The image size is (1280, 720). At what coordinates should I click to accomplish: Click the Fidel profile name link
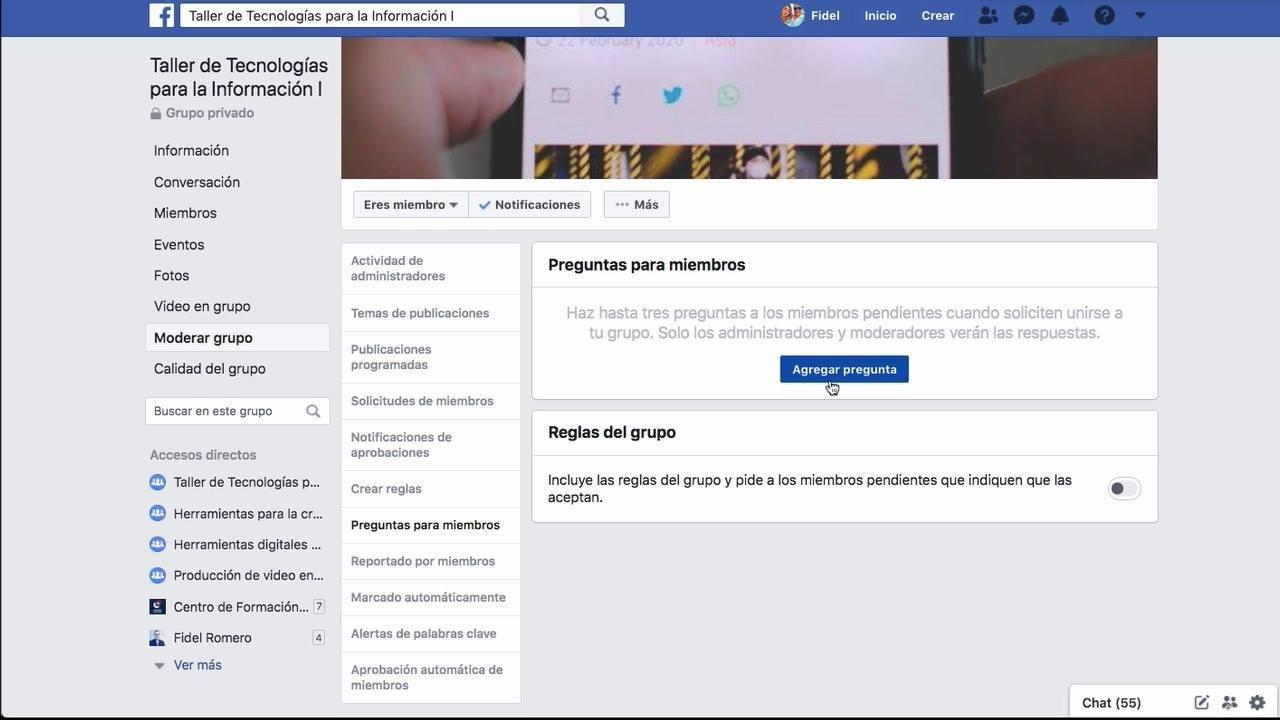pos(825,15)
